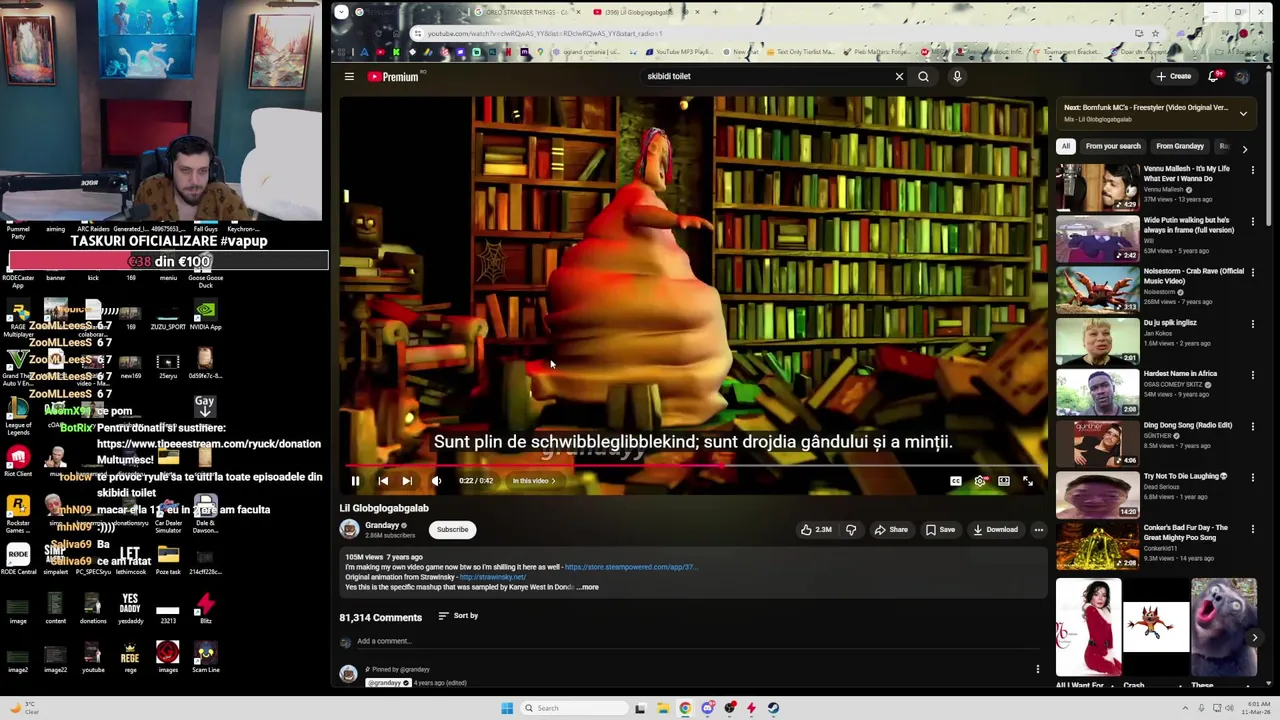Open the store.steampowered.com description link

coord(630,567)
